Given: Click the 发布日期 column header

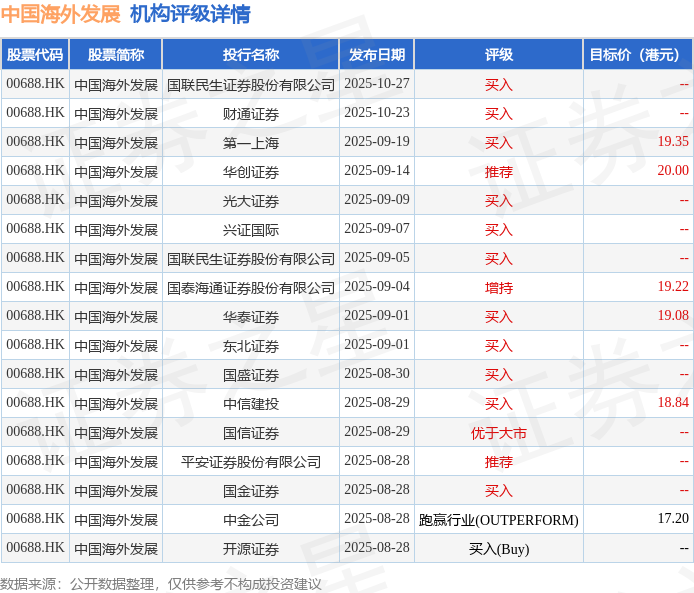Looking at the screenshot, I should (377, 54).
